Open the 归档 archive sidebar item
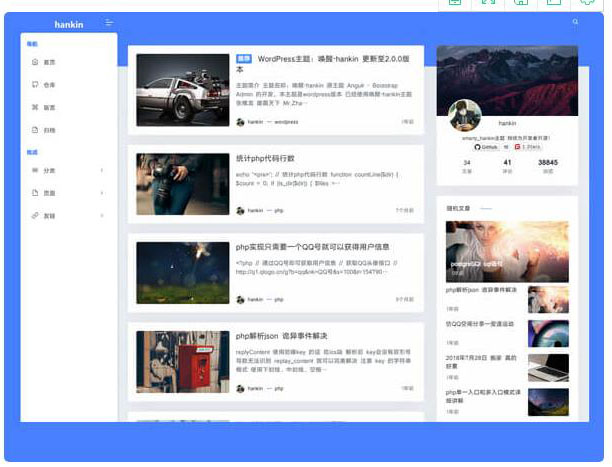 (49, 130)
